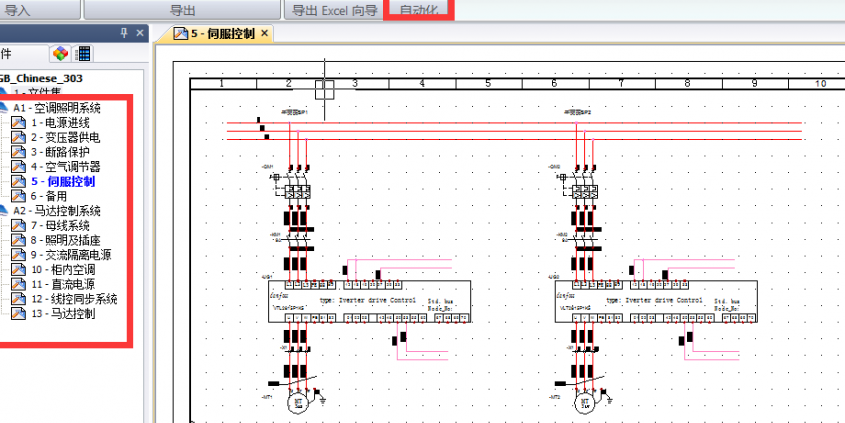The image size is (845, 423).
Task: Pin the side panel with pushpin icon
Action: pyautogui.click(x=124, y=33)
